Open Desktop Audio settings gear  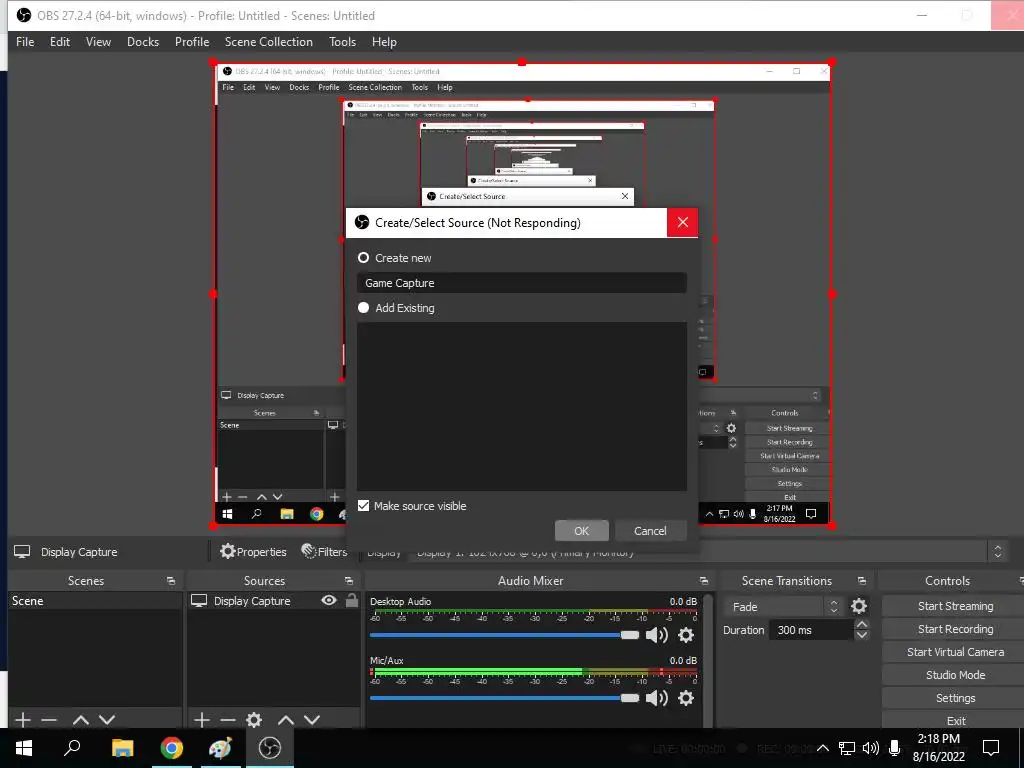coord(686,635)
